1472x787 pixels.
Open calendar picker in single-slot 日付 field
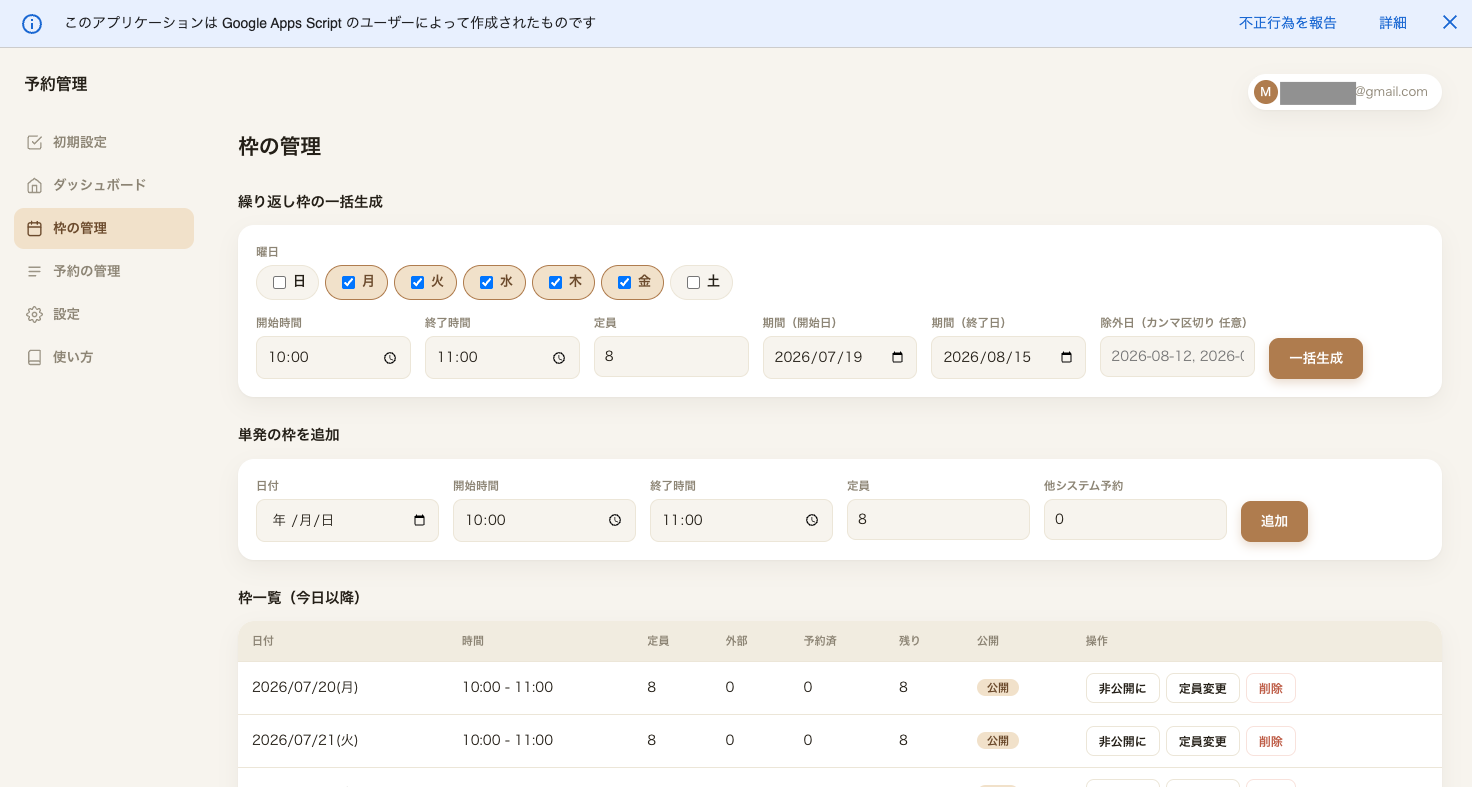point(419,520)
